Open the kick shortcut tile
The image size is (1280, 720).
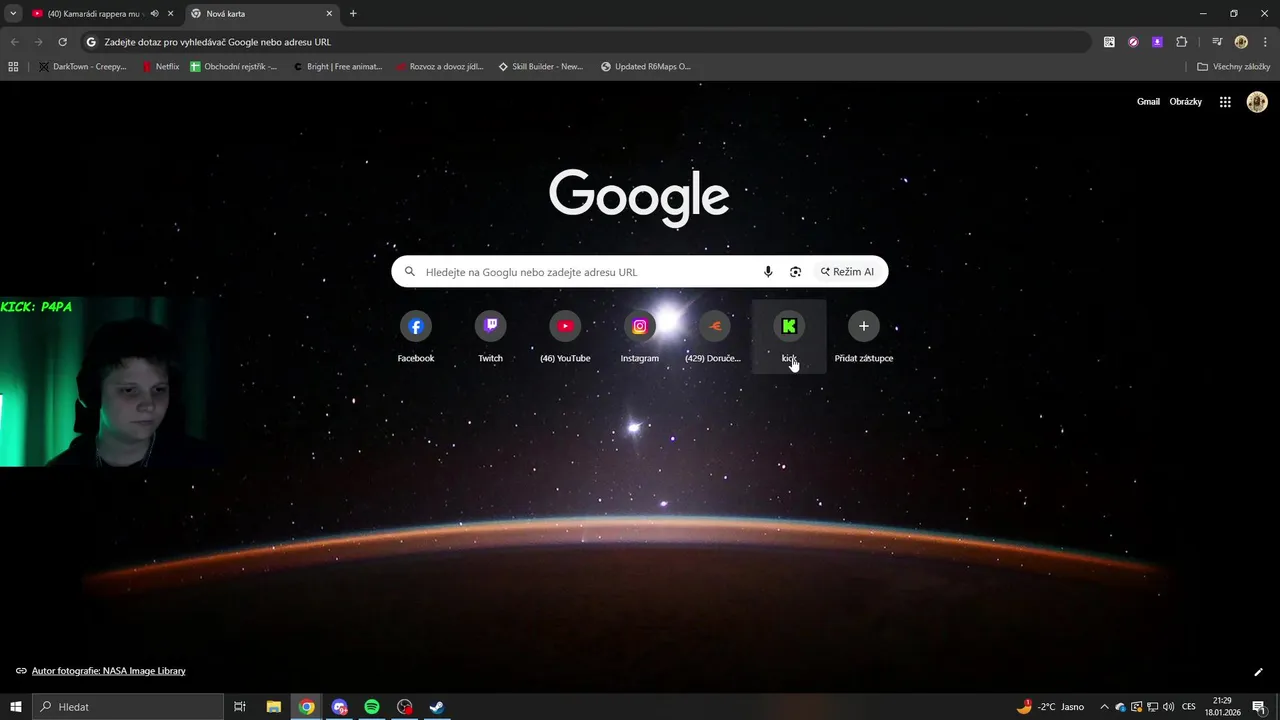(x=789, y=337)
